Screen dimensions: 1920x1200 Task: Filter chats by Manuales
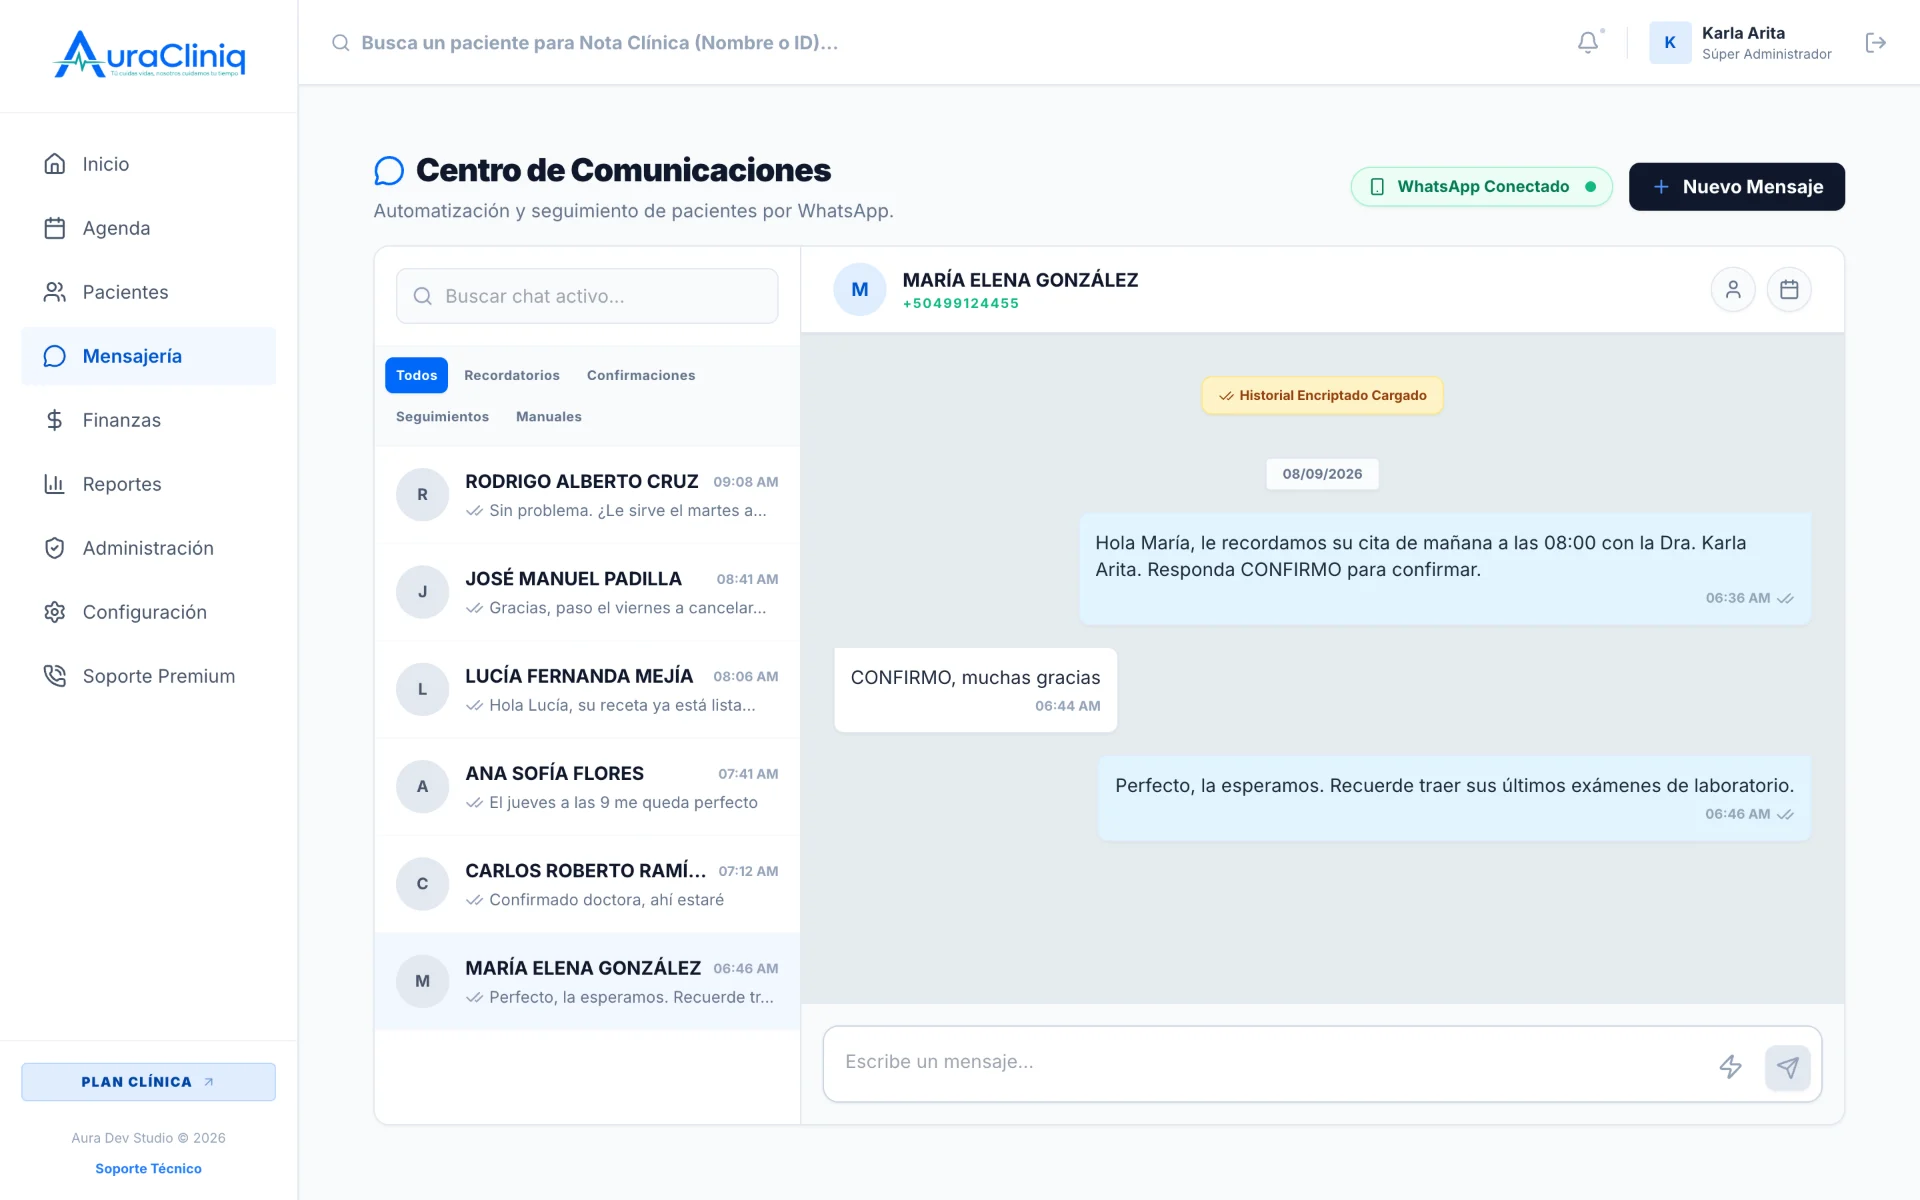point(549,417)
